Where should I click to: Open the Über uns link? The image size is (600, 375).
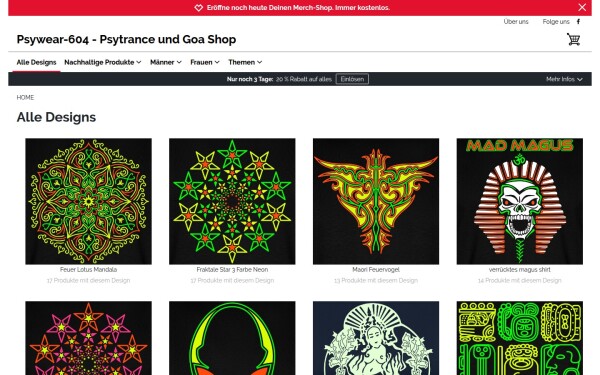(x=516, y=21)
